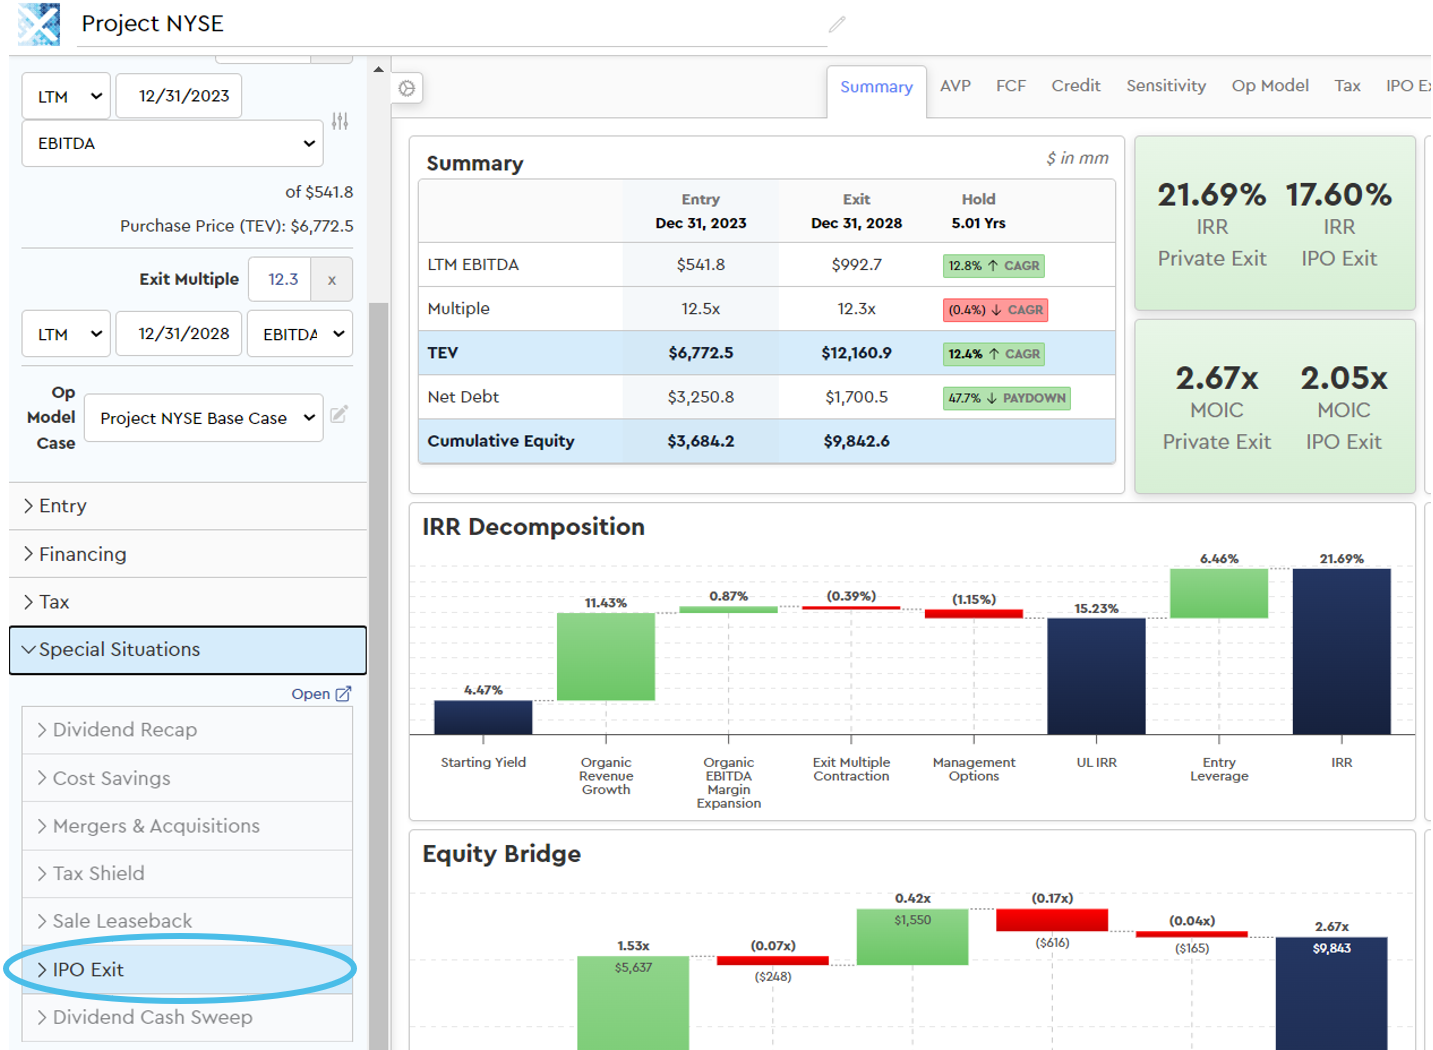This screenshot has height=1050, width=1433.
Task: Click the Project NYSE title field
Action: [454, 24]
